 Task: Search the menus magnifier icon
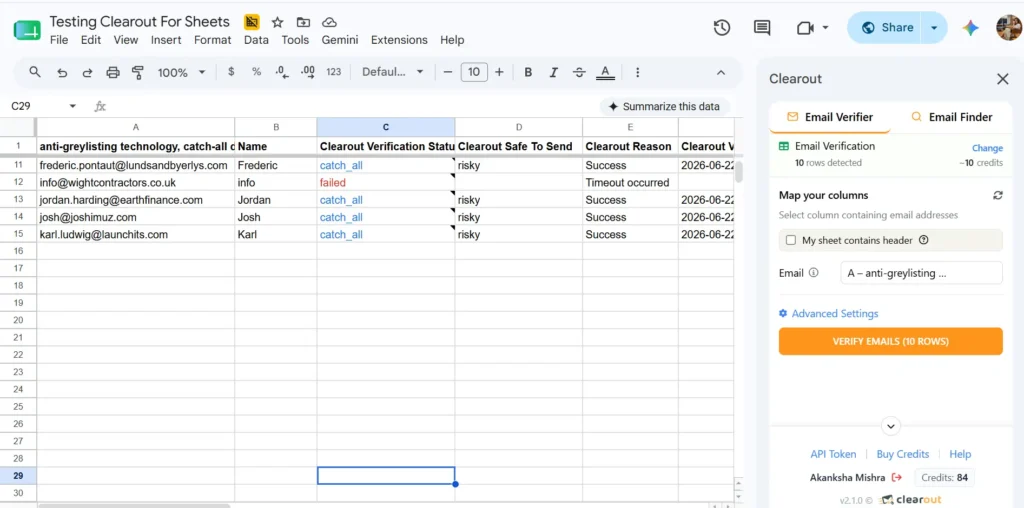(x=35, y=72)
